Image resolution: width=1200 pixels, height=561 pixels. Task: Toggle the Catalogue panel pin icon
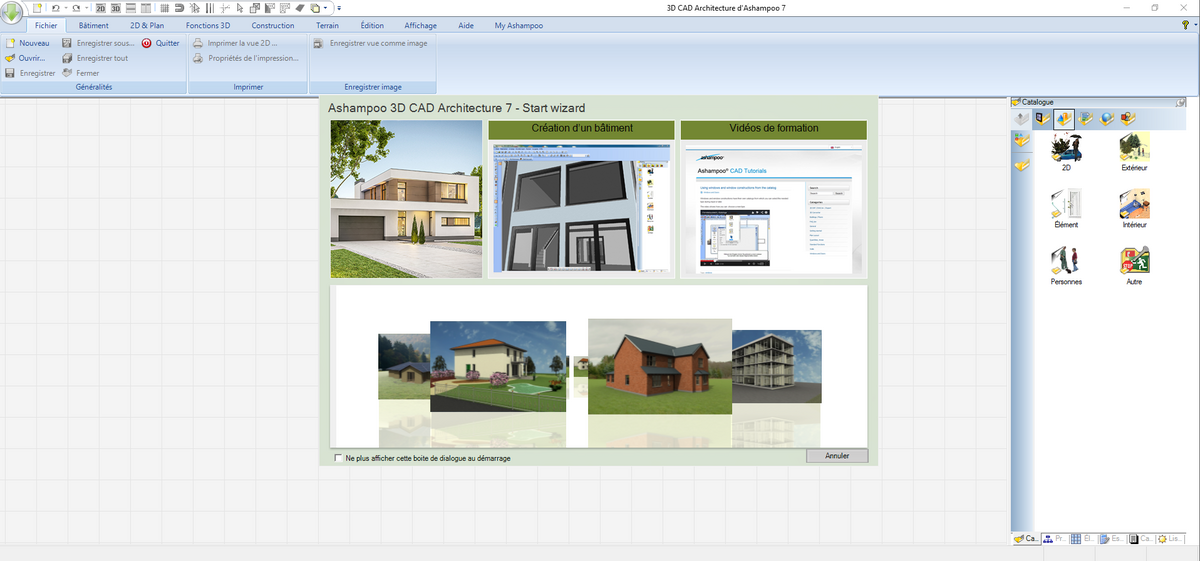(x=1181, y=102)
